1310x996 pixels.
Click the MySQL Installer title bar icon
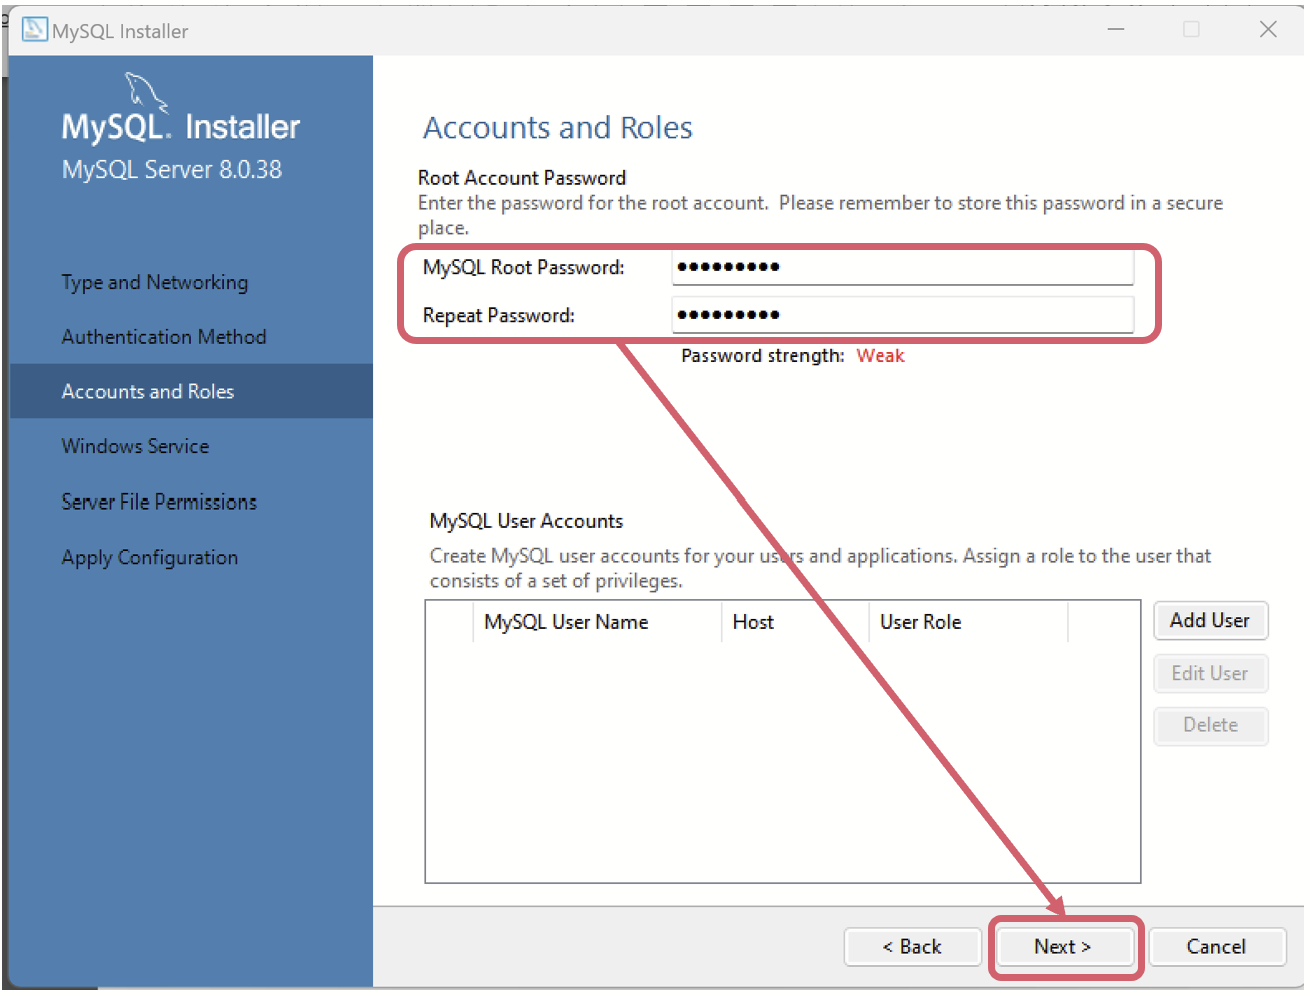pyautogui.click(x=35, y=30)
